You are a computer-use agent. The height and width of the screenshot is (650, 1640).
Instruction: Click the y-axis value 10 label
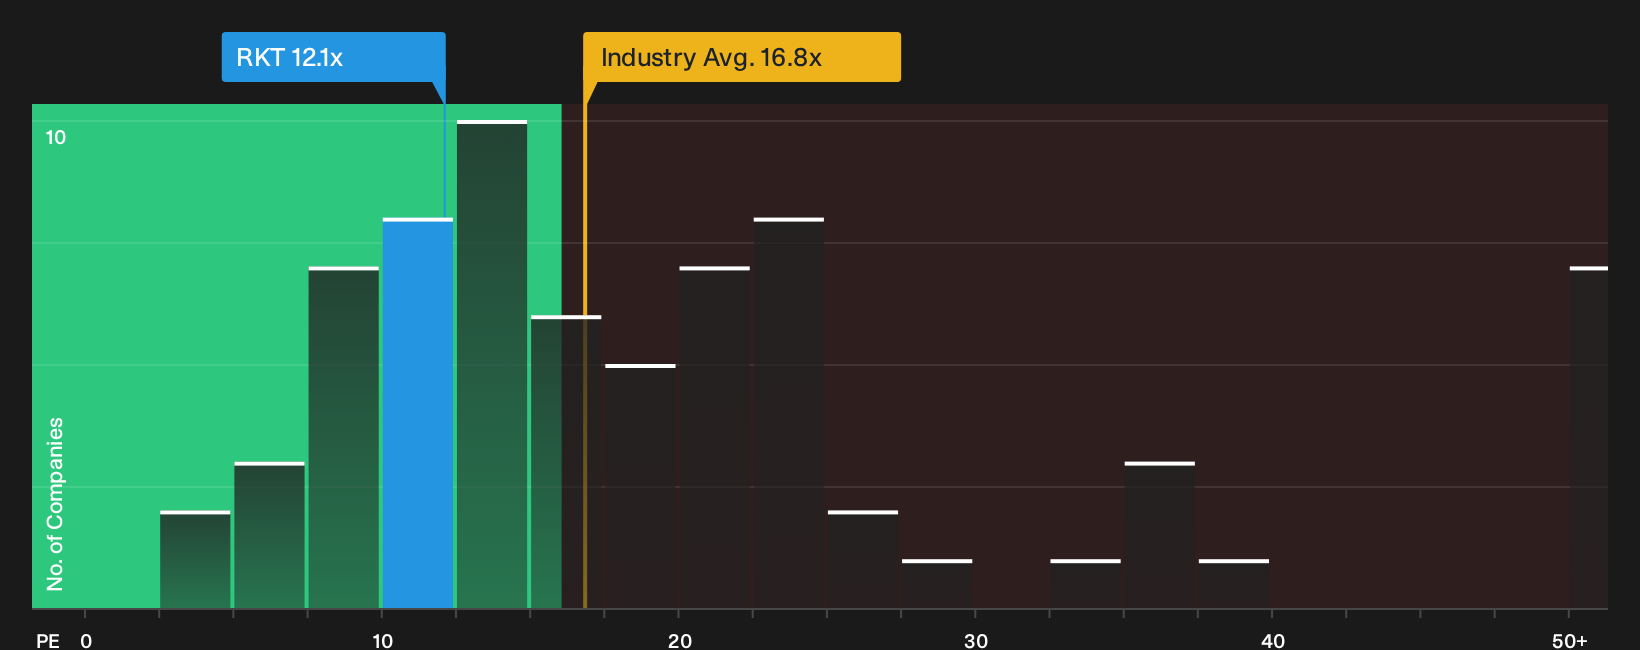pos(56,137)
